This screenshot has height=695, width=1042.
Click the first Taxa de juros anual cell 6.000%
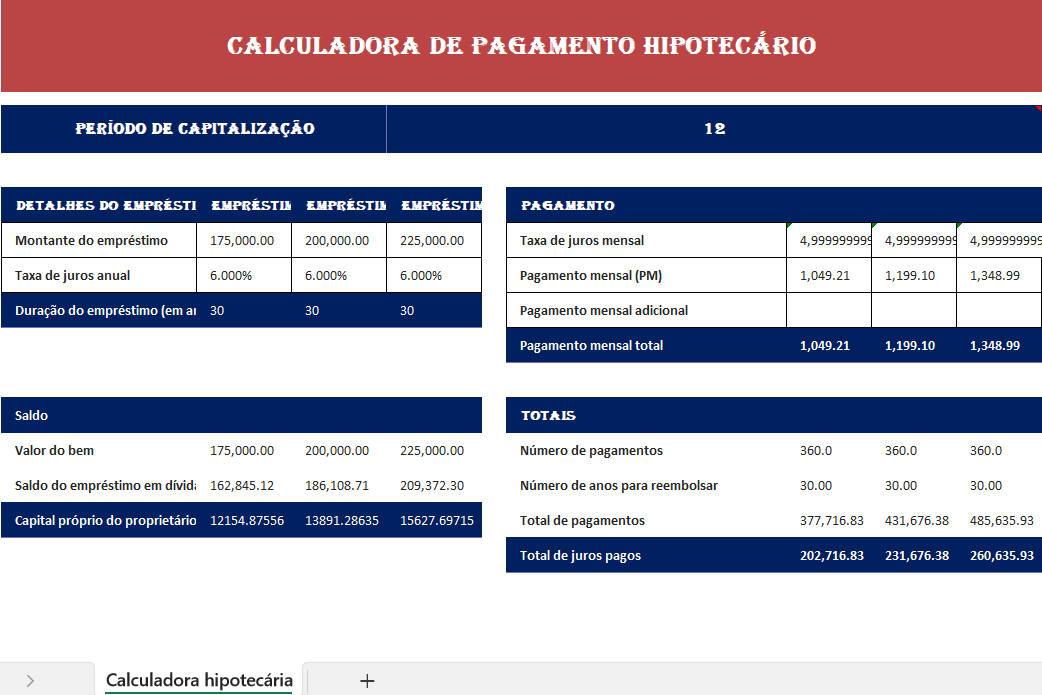[x=237, y=275]
